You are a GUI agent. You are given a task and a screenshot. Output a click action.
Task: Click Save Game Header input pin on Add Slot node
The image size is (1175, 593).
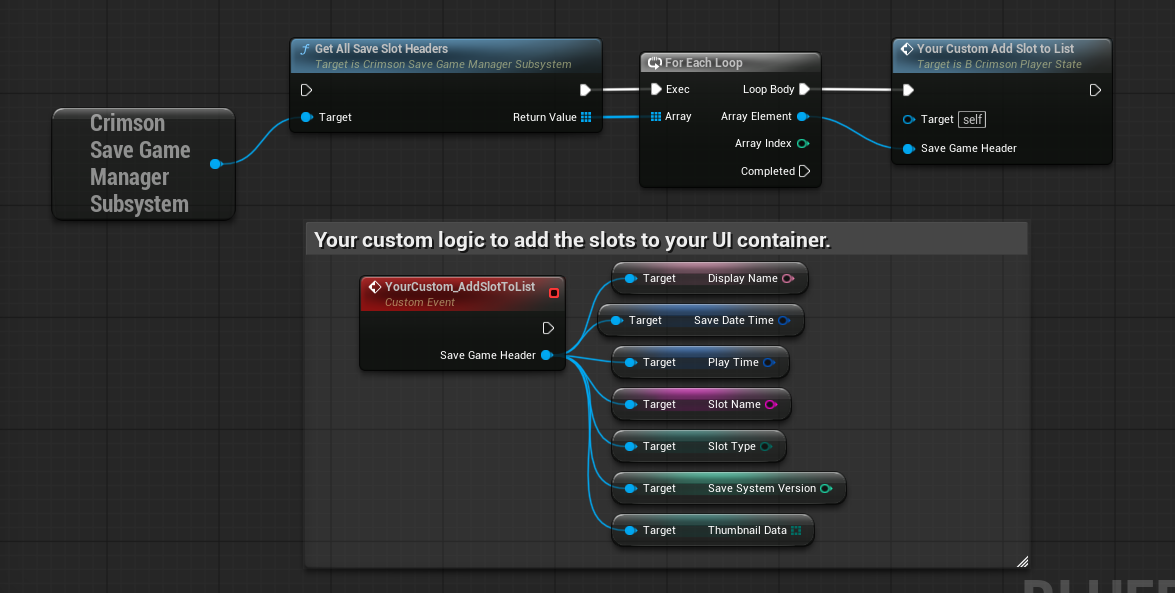point(909,148)
